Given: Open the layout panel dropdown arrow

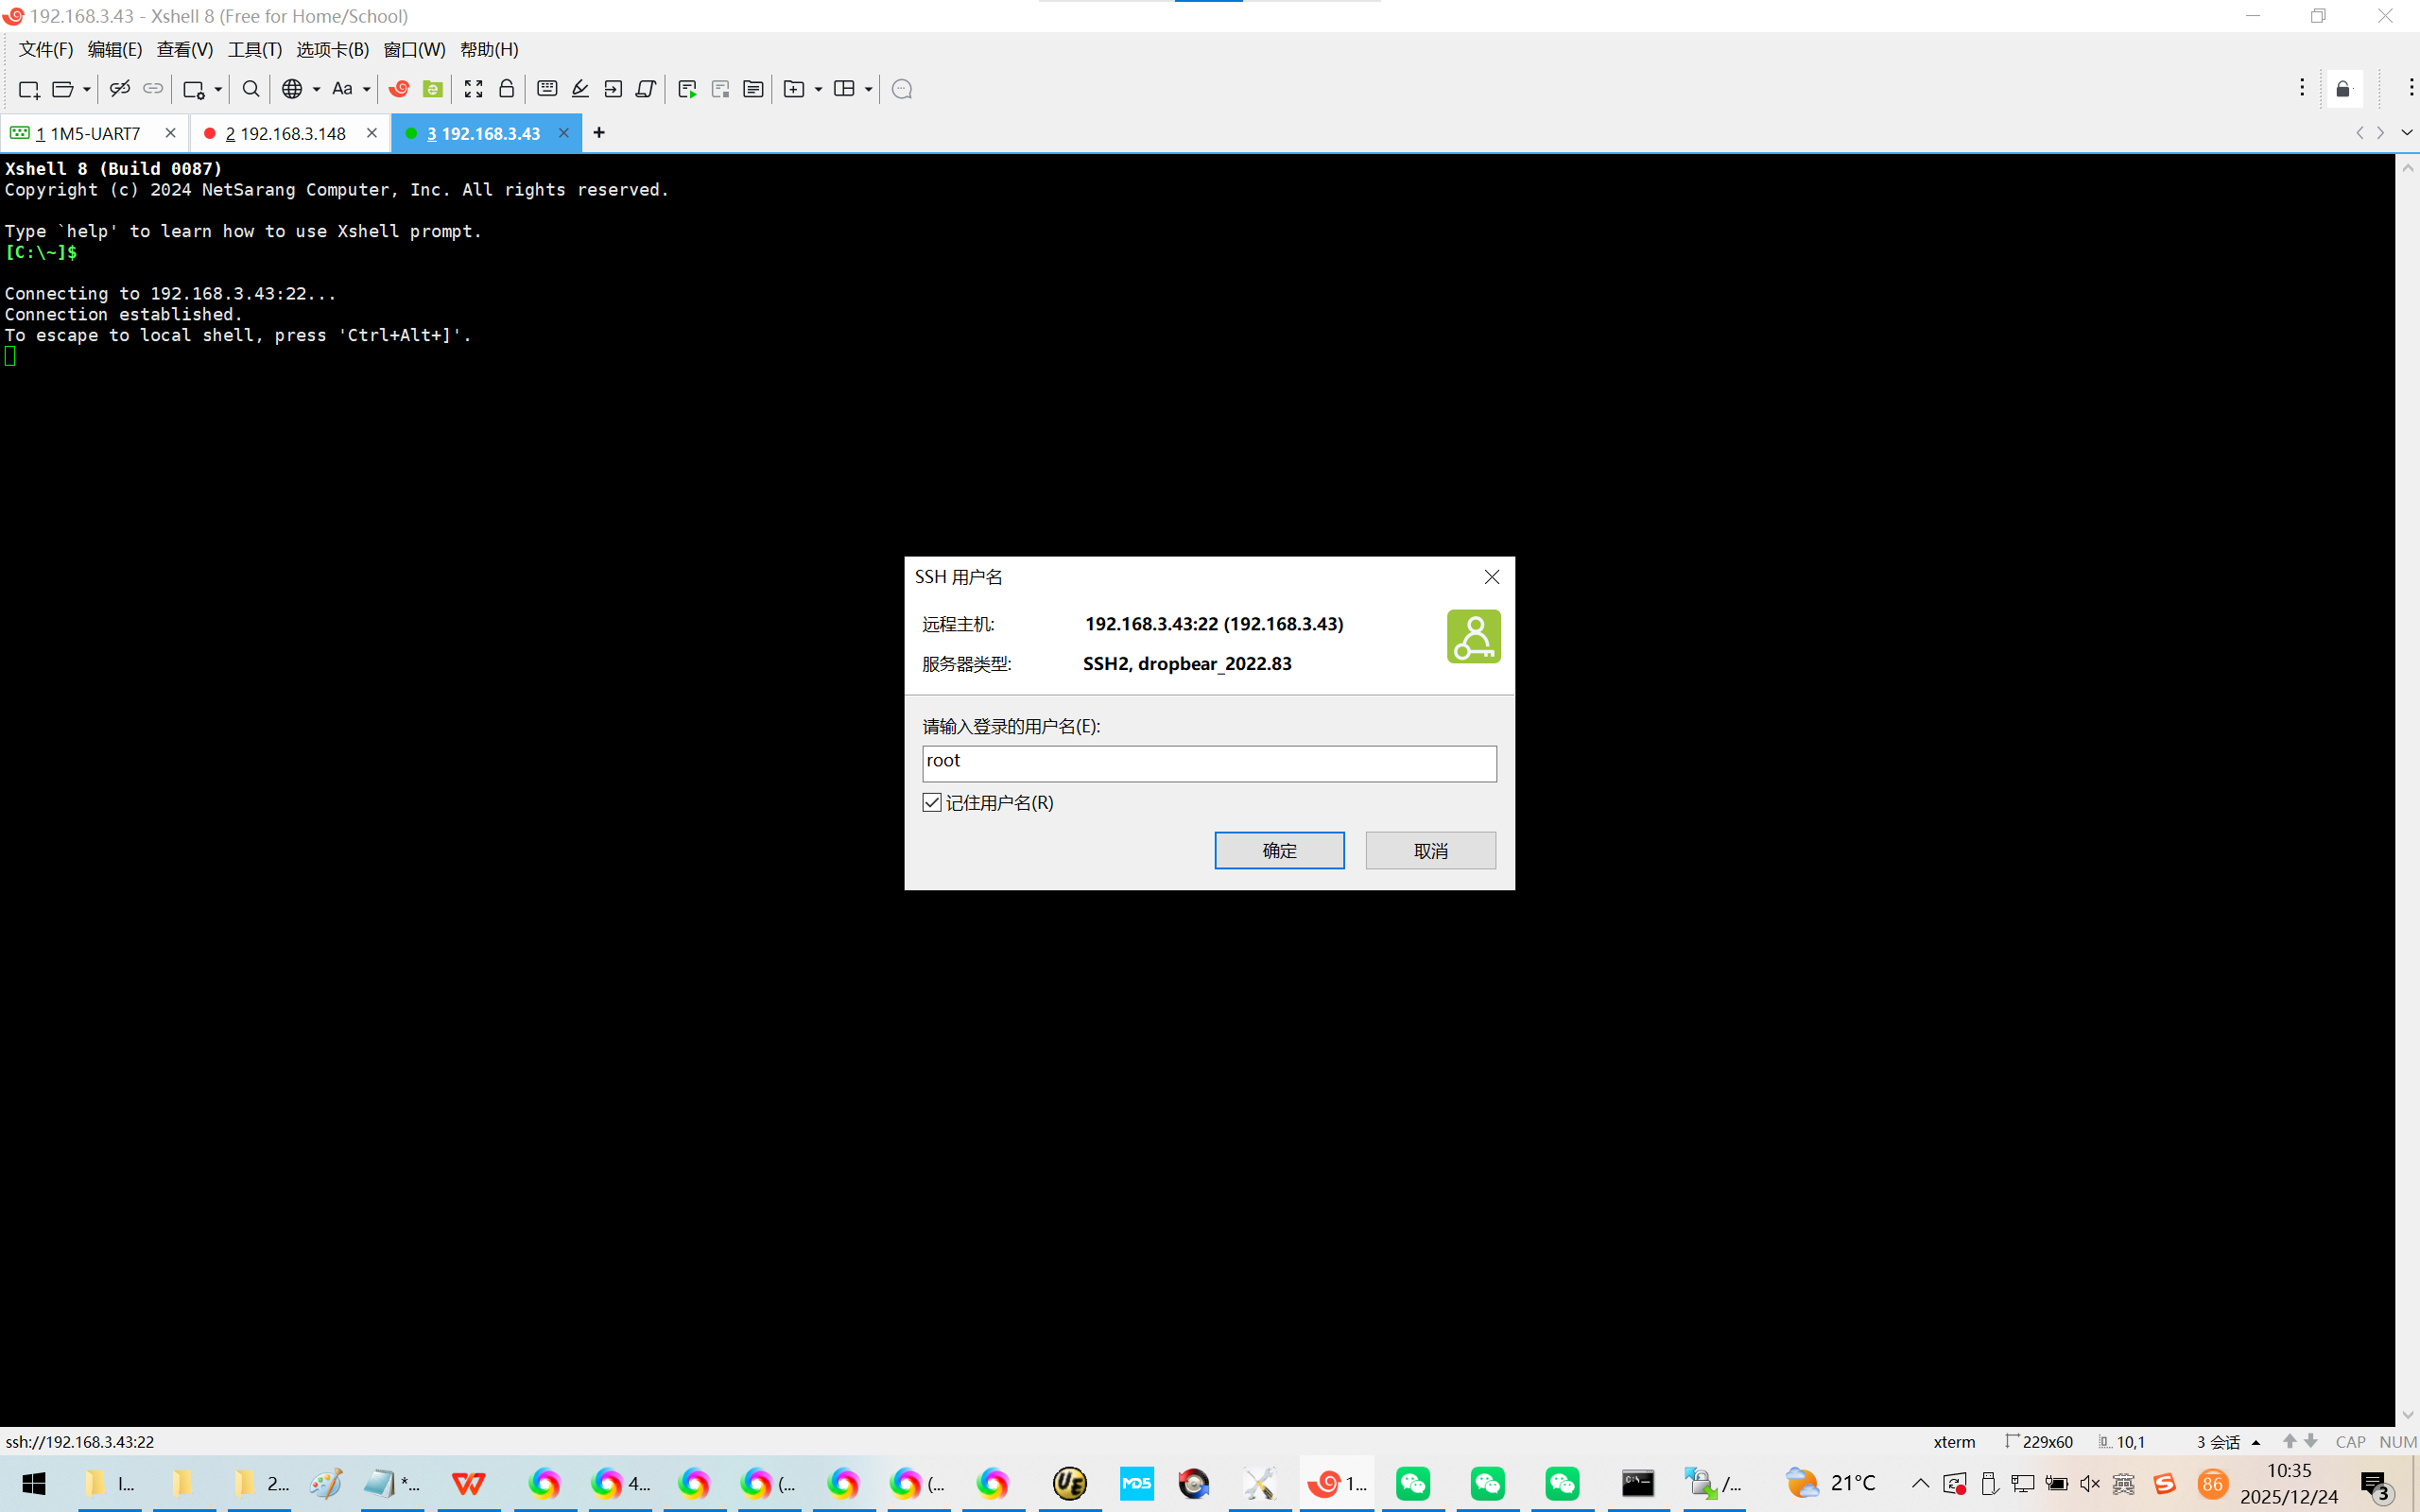Looking at the screenshot, I should pos(868,89).
